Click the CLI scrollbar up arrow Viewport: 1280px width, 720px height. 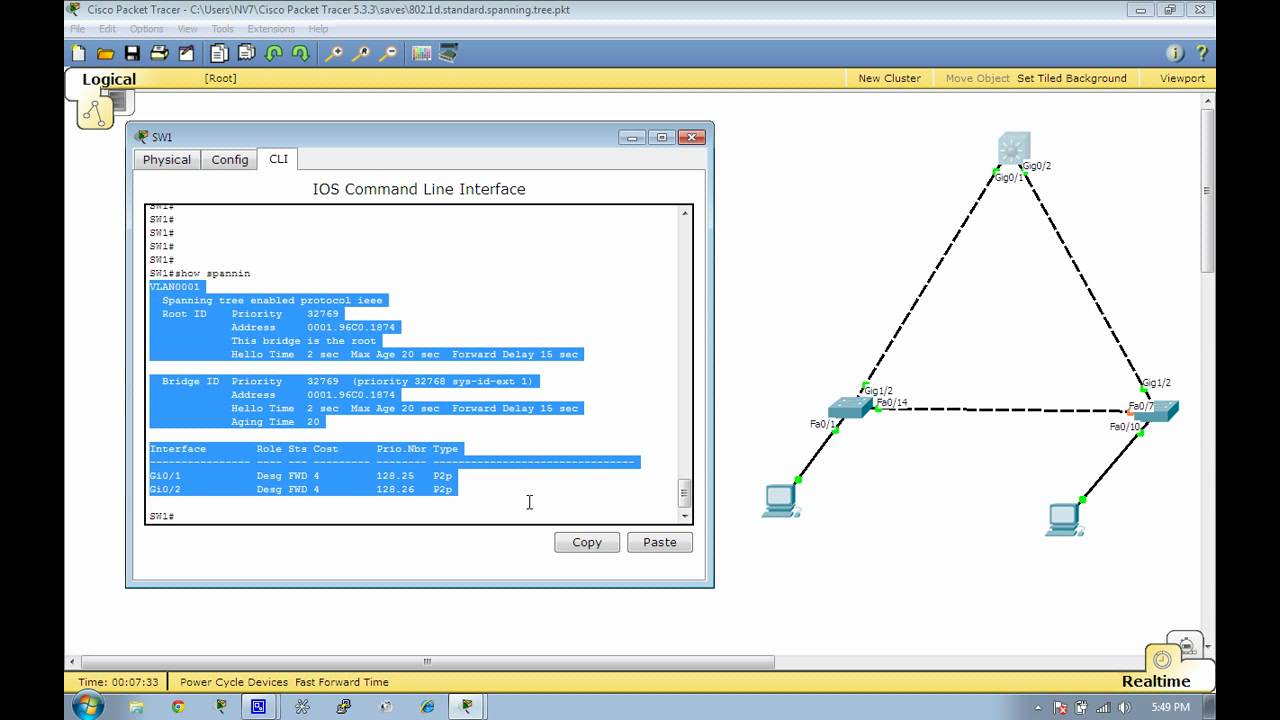point(685,213)
